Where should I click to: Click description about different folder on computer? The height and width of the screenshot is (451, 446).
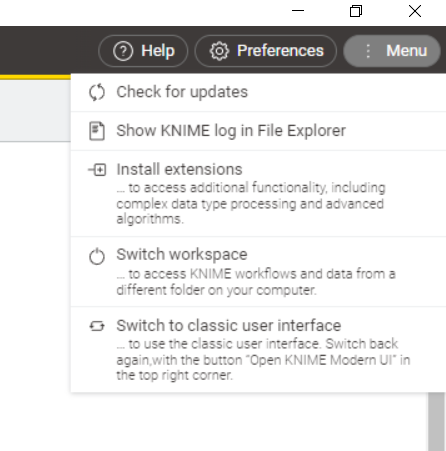256,282
